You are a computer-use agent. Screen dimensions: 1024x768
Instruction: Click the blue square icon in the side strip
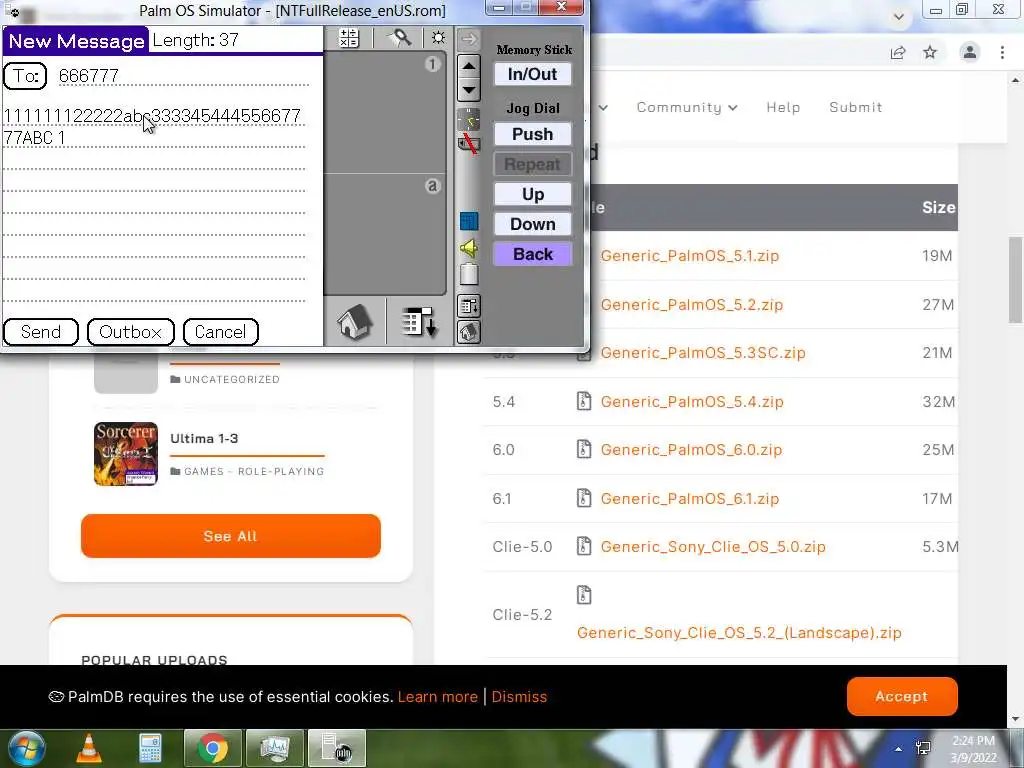pyautogui.click(x=469, y=221)
